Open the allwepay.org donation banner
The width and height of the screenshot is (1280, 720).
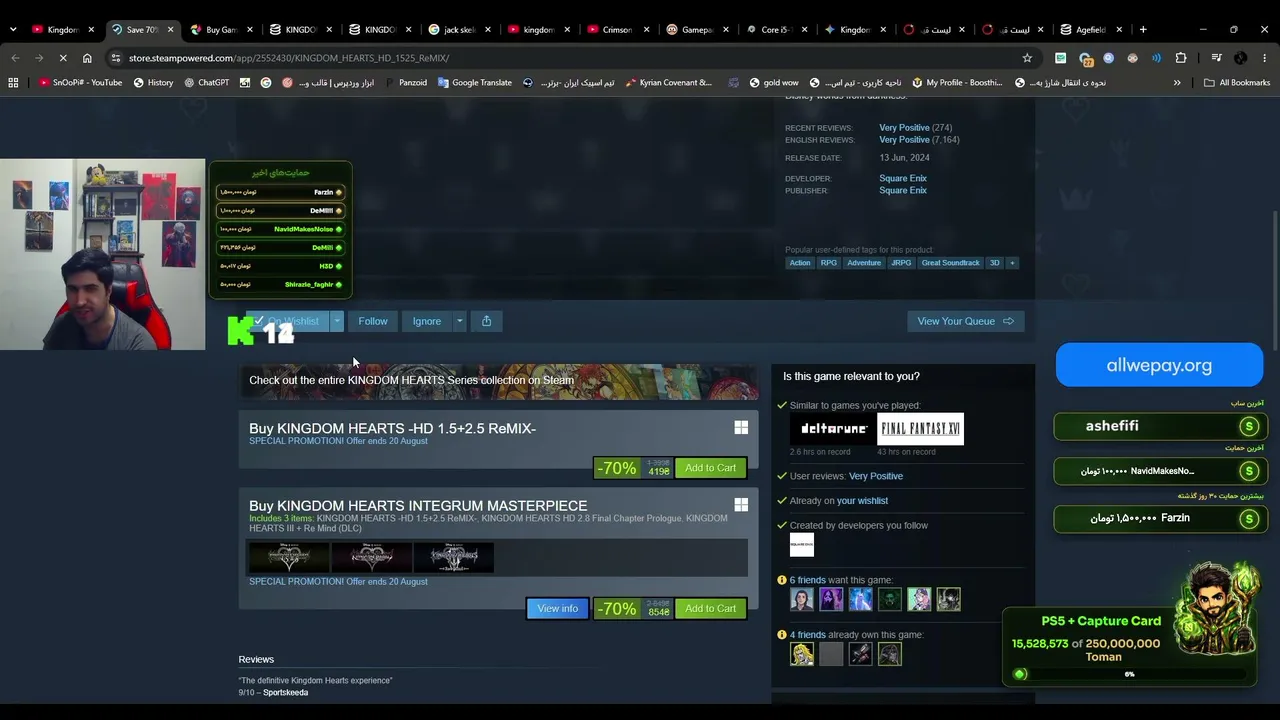click(x=1159, y=365)
